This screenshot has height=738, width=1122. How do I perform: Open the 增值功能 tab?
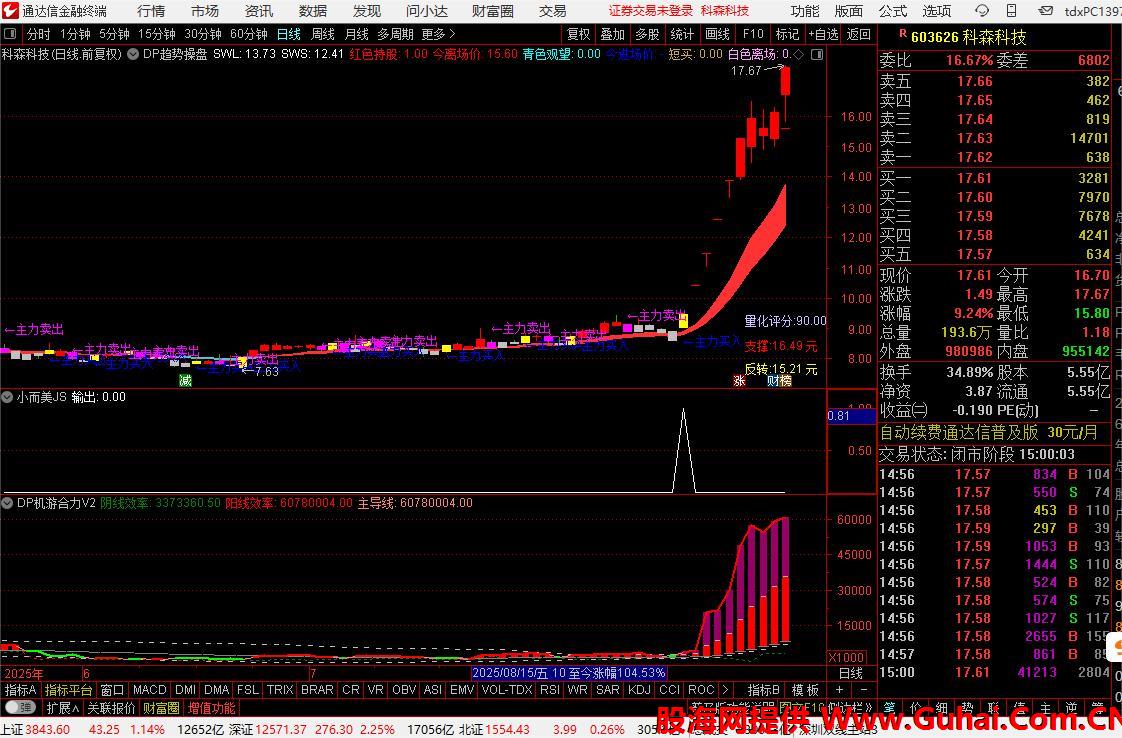tap(211, 708)
